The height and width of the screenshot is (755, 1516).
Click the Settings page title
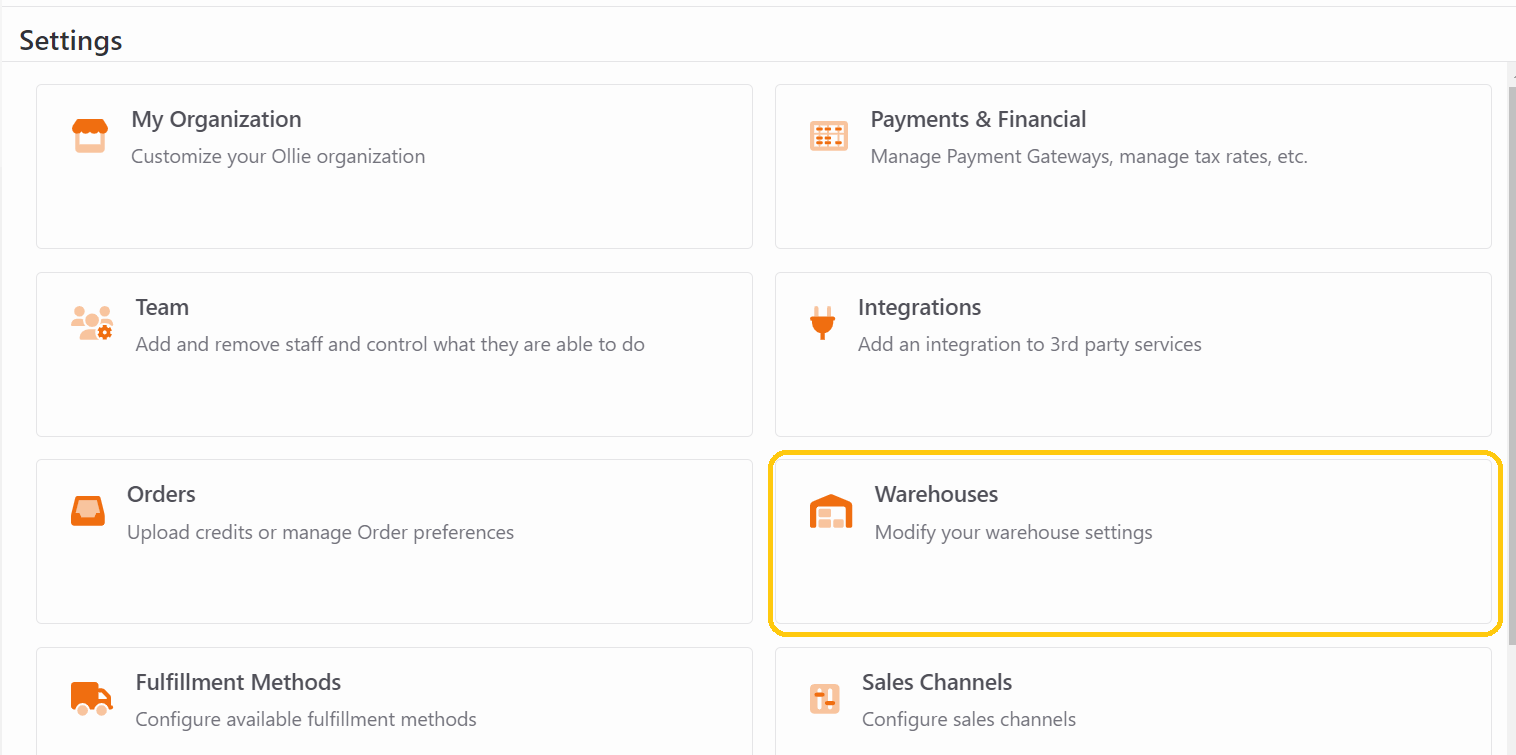click(71, 41)
